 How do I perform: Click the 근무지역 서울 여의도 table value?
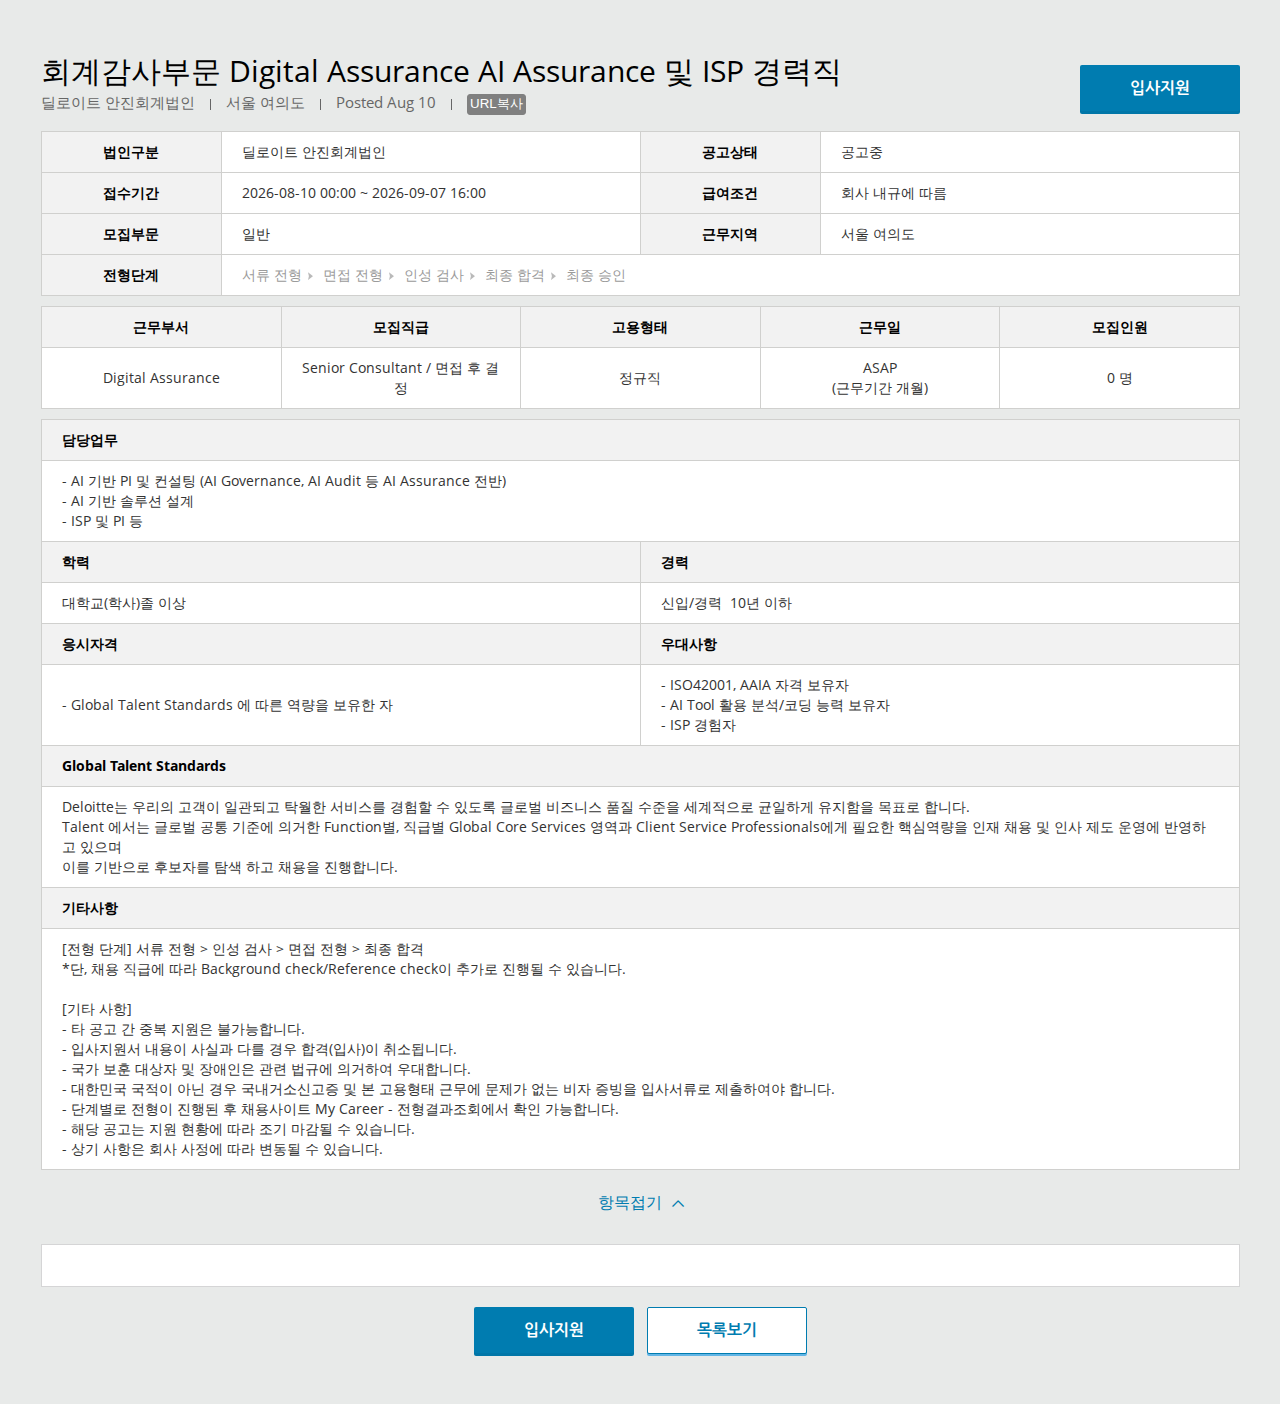click(x=878, y=235)
